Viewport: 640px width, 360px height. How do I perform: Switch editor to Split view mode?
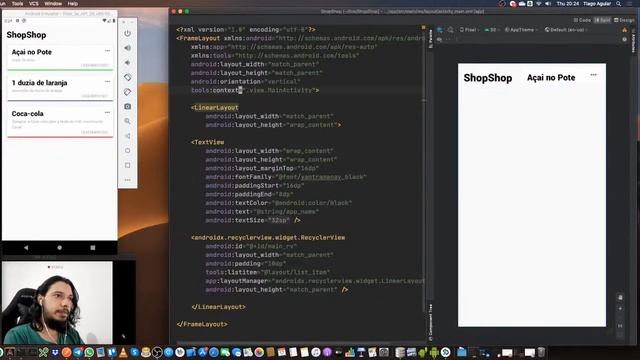tap(602, 20)
